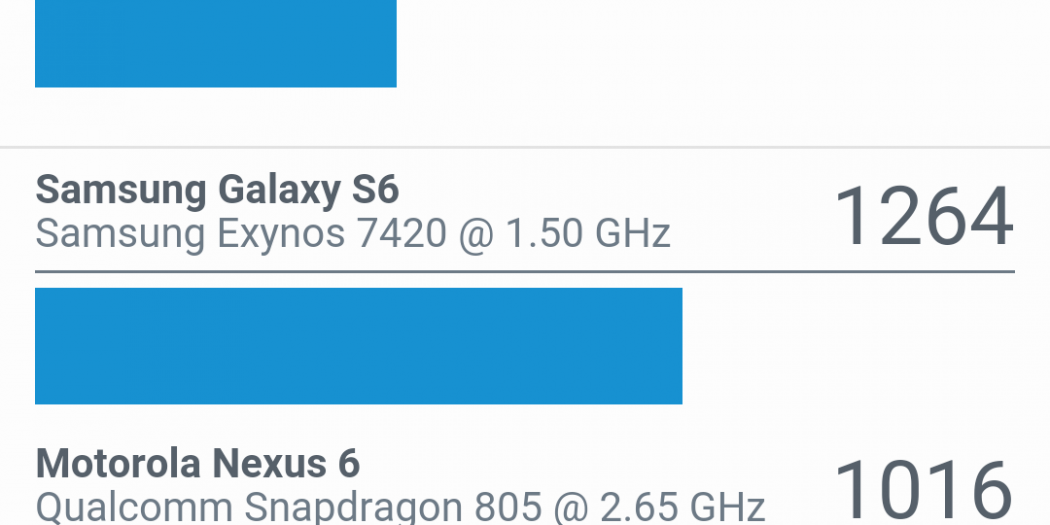Click the word "Motorola" in the device title
Screen dimensions: 1050x525
point(110,464)
